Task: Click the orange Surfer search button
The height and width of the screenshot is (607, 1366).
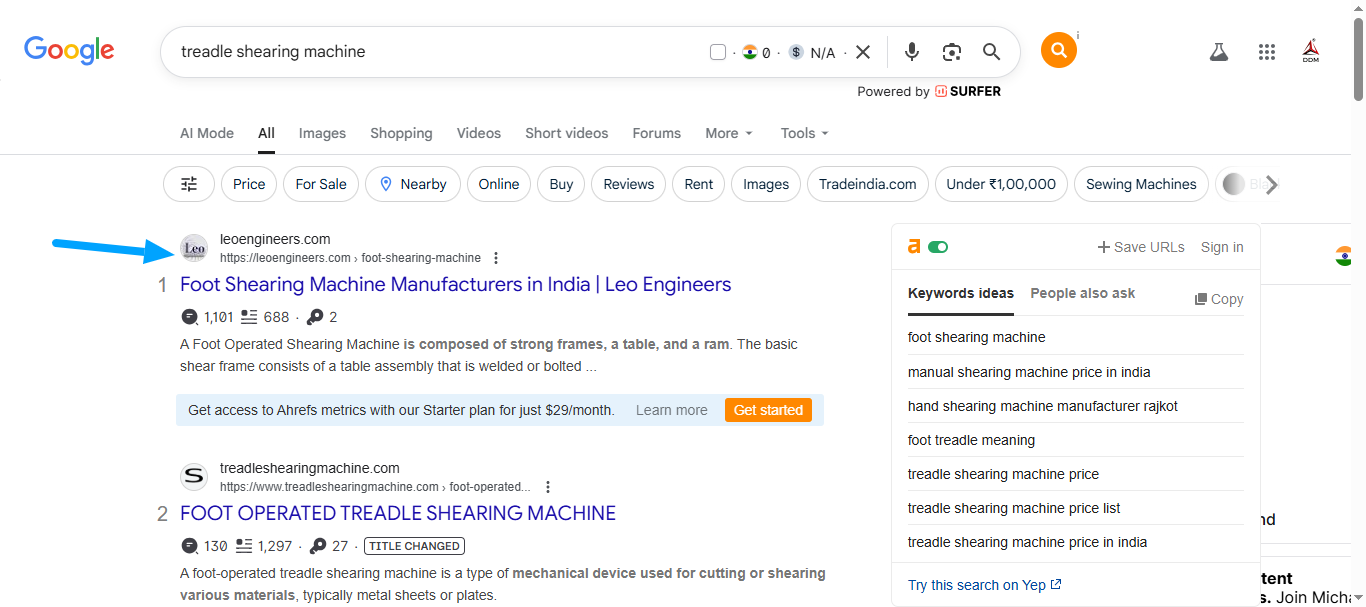Action: [x=1058, y=50]
